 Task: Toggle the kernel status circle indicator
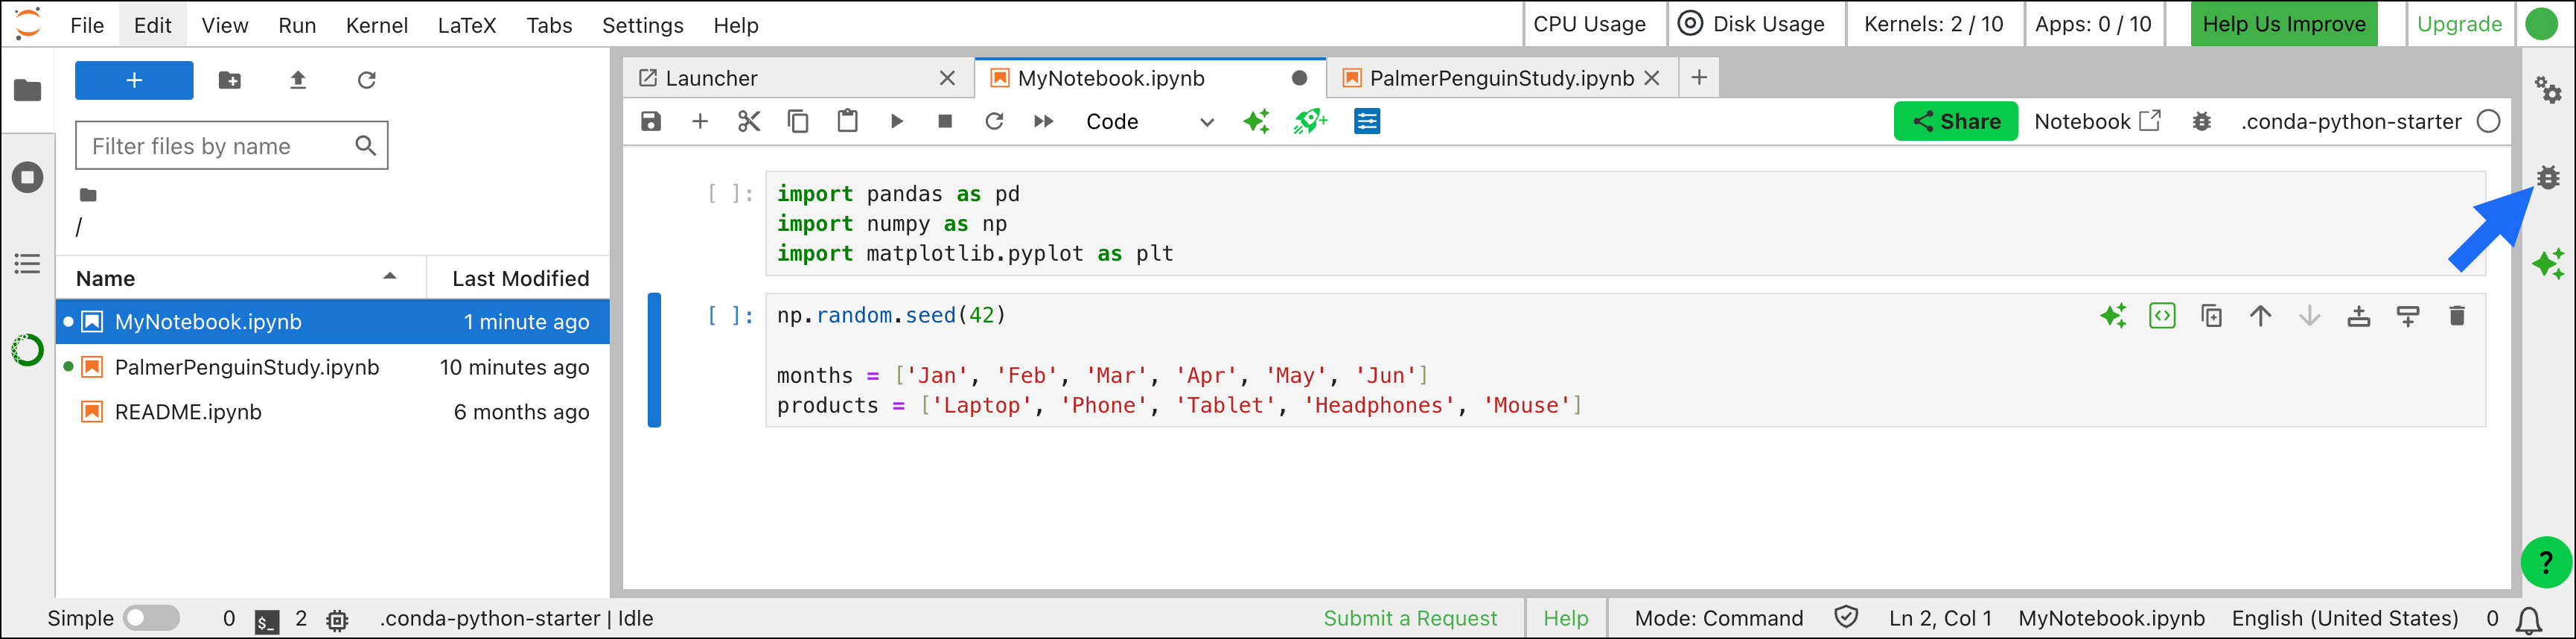point(2488,121)
